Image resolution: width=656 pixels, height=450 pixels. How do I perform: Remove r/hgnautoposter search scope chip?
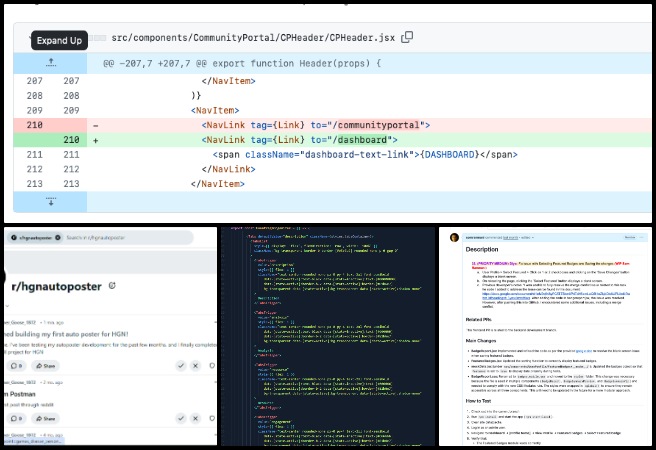58,238
